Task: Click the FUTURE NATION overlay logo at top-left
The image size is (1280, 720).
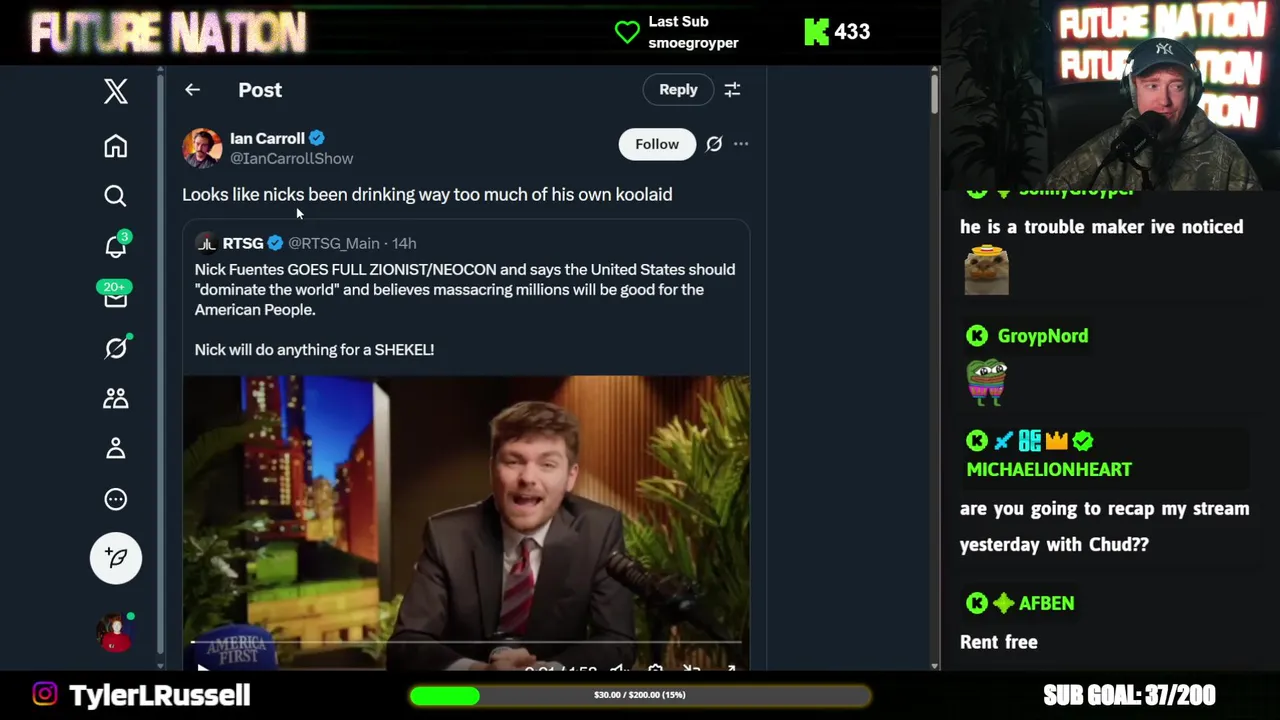Action: pos(168,33)
